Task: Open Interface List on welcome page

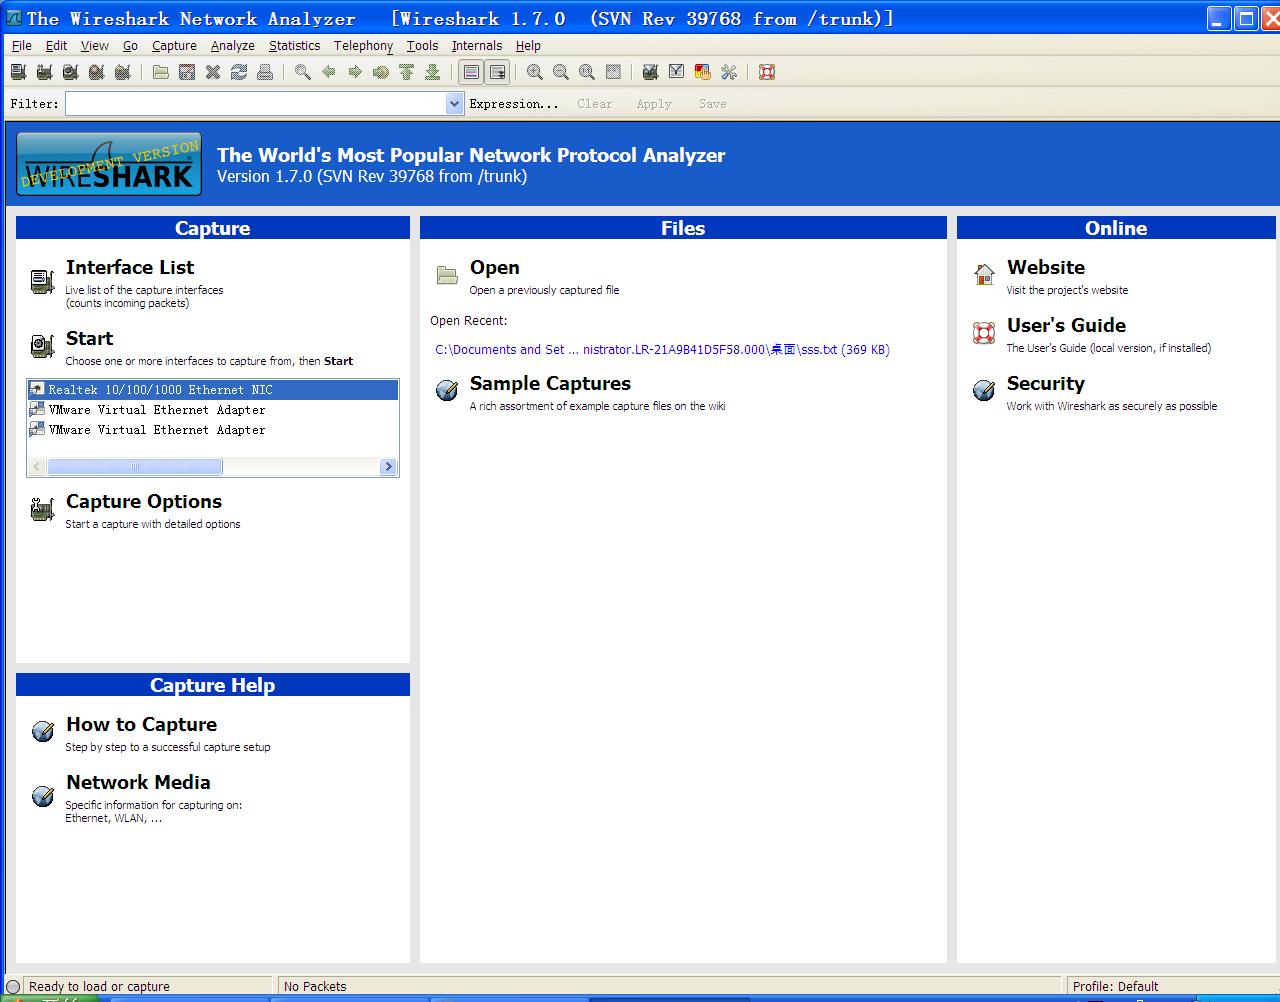Action: point(130,267)
